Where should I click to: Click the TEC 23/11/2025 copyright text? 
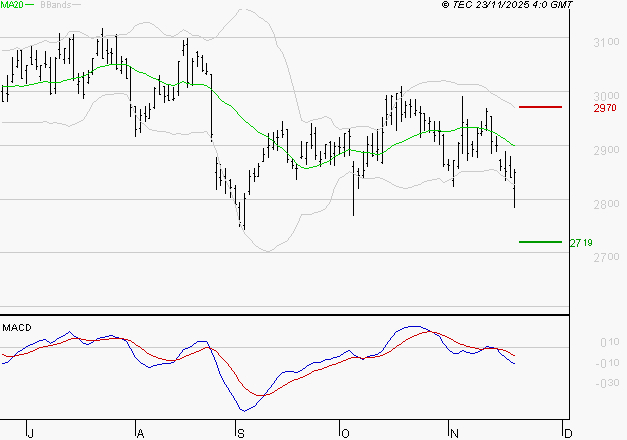click(507, 4)
